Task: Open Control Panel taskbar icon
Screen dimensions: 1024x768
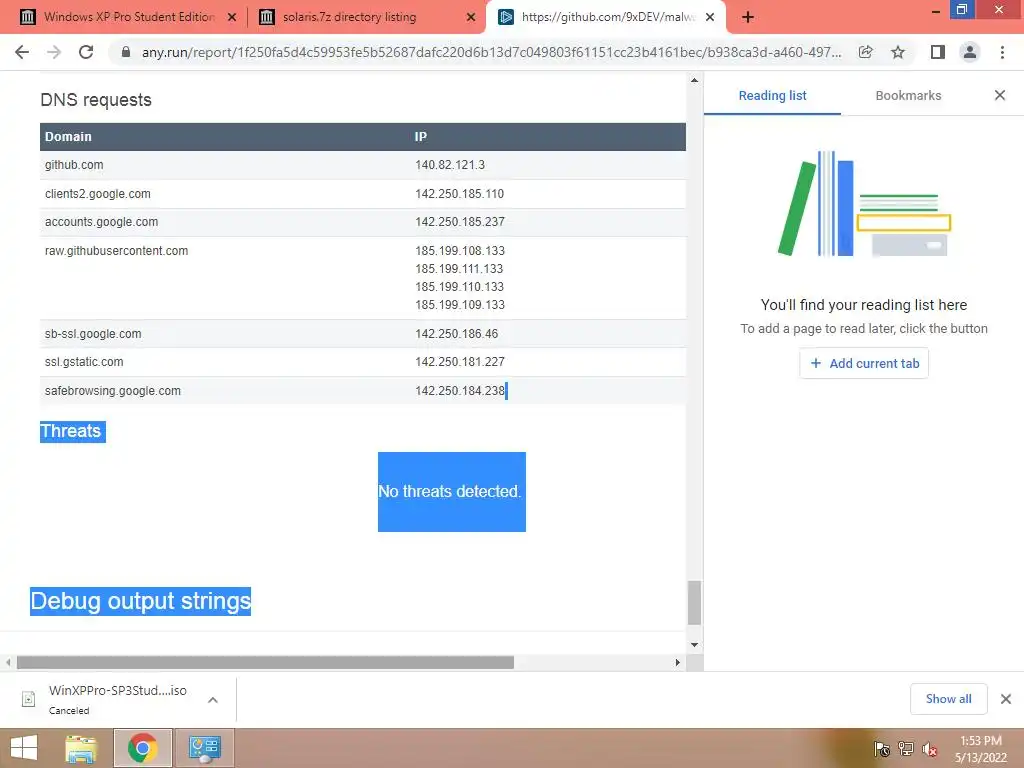Action: click(x=204, y=748)
